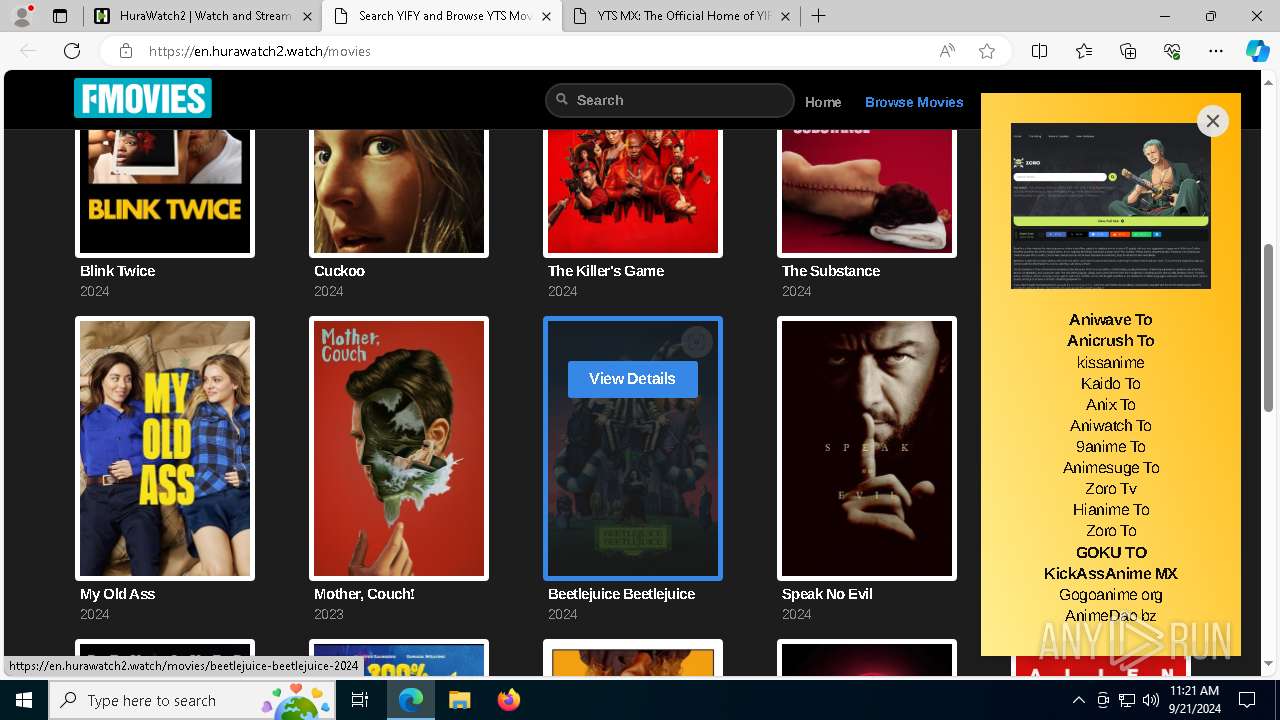Open Copilot sidebar icon
Screen dimensions: 1280x720
[1257, 51]
